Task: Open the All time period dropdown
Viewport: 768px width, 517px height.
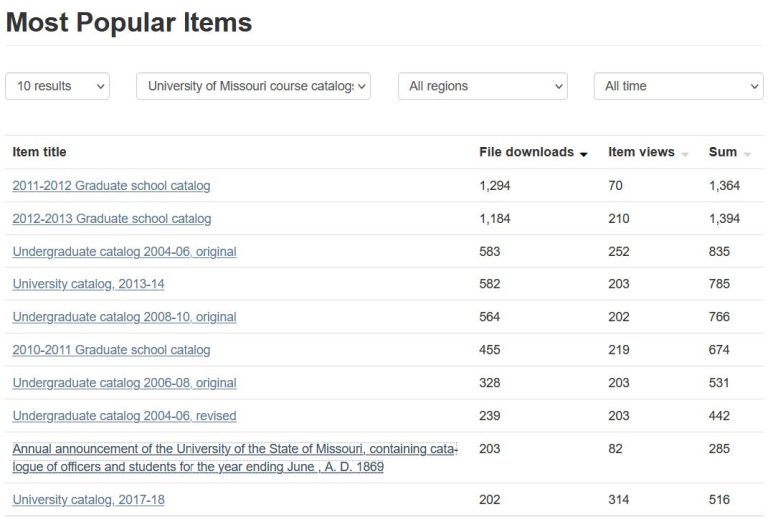Action: click(678, 86)
